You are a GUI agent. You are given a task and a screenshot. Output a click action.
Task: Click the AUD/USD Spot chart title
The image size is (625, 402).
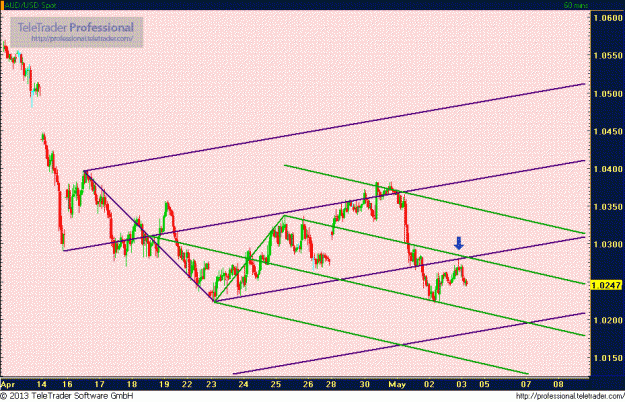click(30, 5)
